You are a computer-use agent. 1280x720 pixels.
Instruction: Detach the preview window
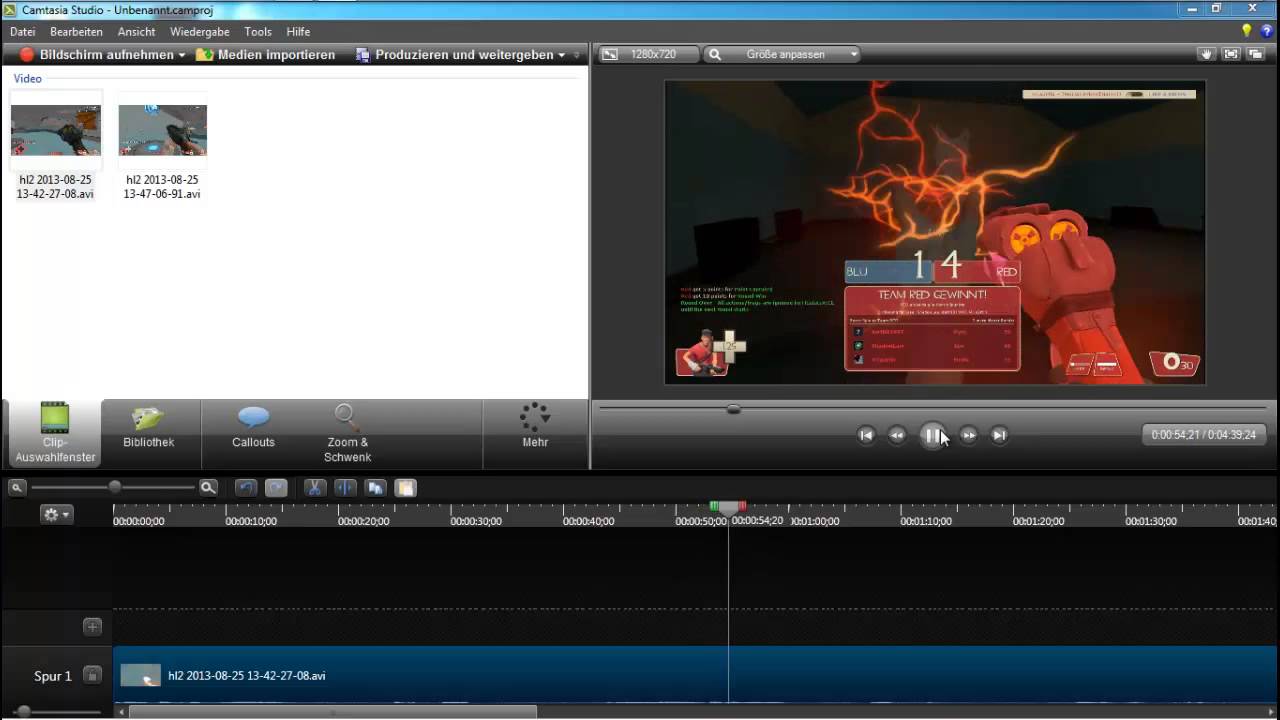1255,55
